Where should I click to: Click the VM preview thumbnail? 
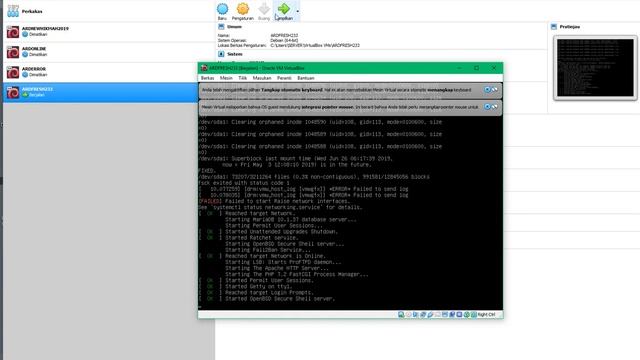point(595,68)
